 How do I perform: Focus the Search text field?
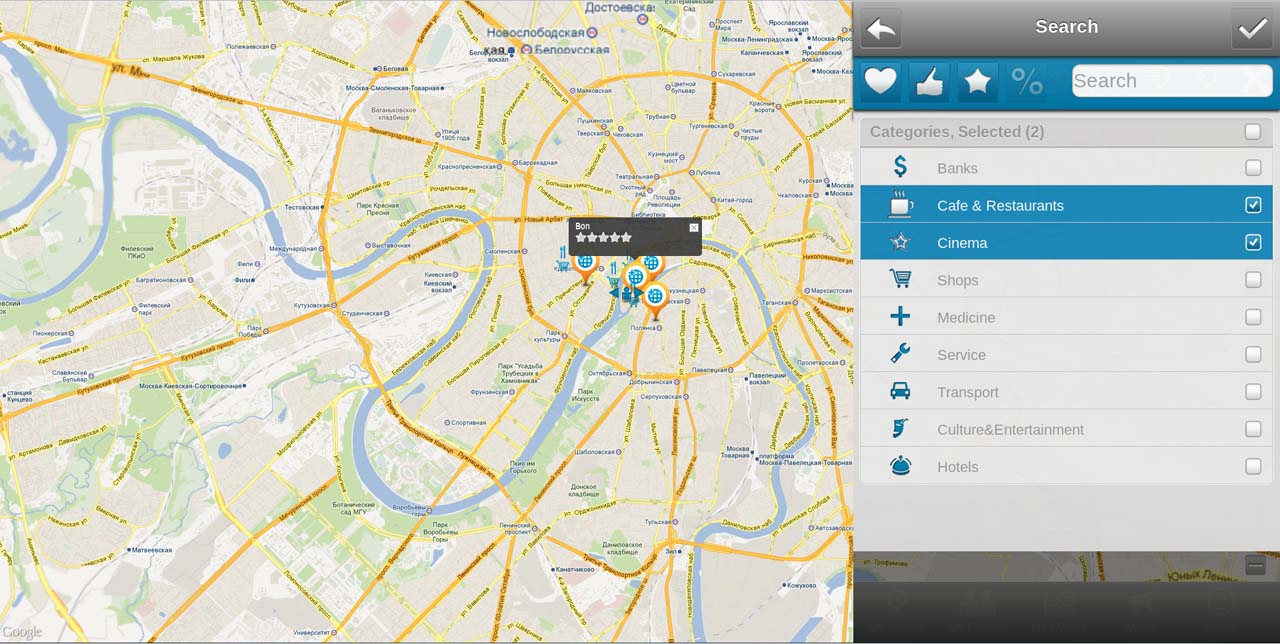coord(1172,81)
